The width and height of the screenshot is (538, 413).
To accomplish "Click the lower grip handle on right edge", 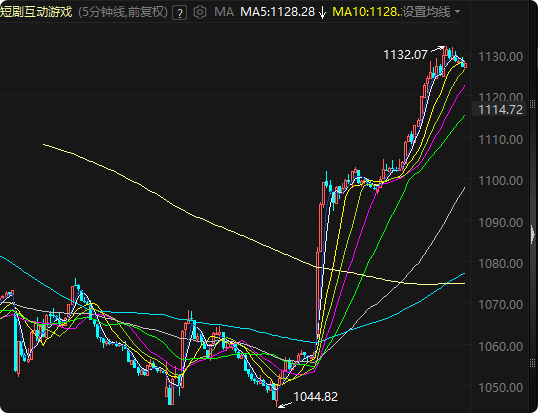I will (532, 363).
